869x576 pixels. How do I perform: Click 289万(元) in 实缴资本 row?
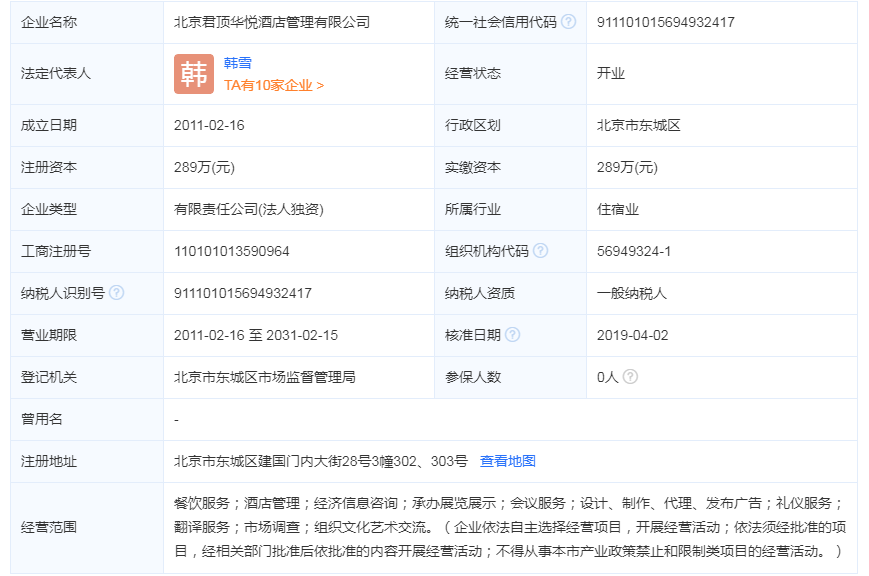point(627,167)
